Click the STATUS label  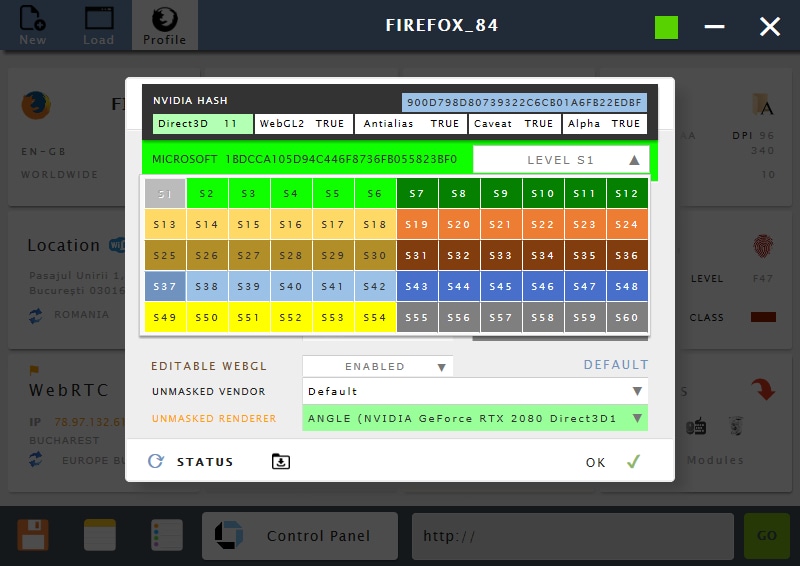(205, 462)
